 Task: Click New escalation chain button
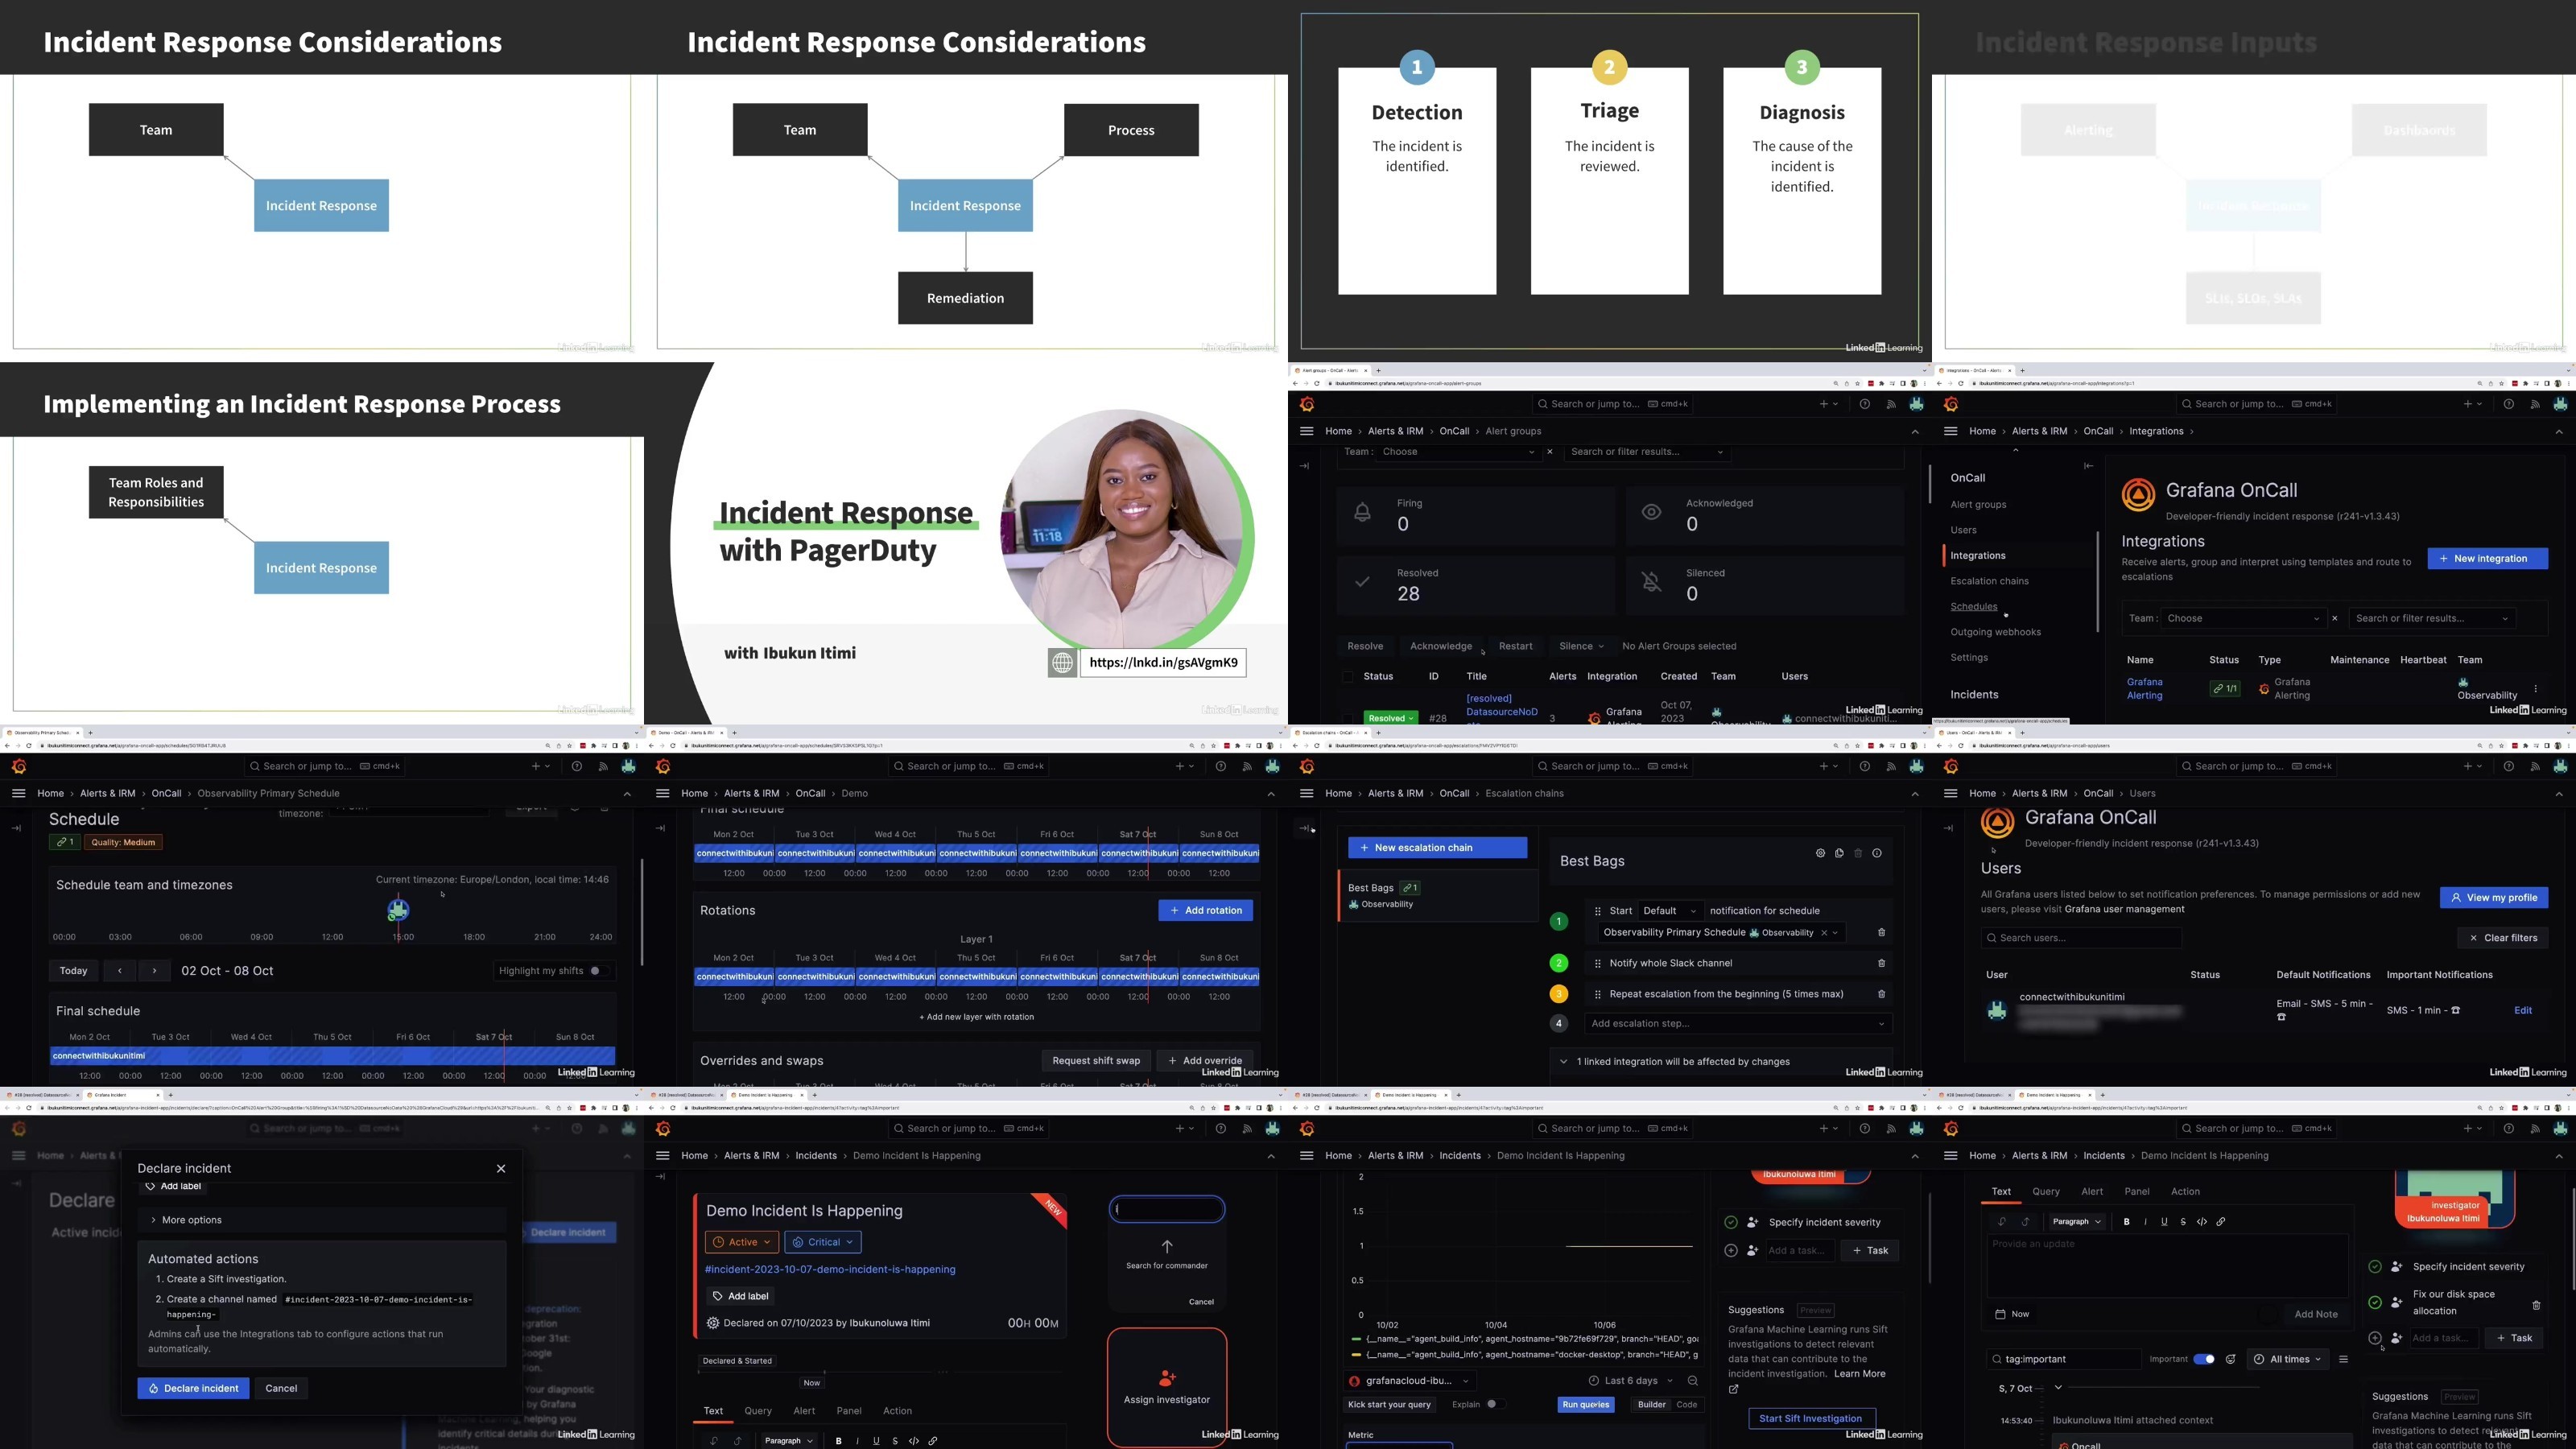click(1437, 848)
